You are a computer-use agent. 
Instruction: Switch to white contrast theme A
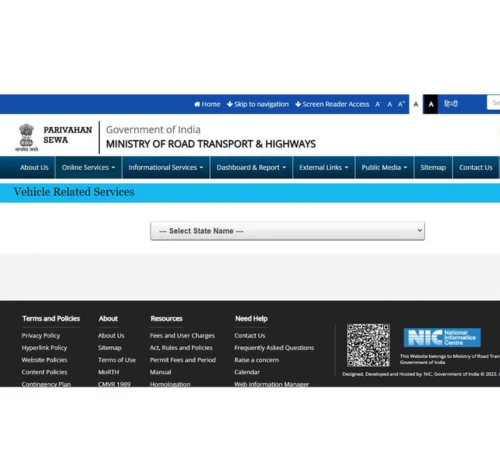pyautogui.click(x=416, y=104)
